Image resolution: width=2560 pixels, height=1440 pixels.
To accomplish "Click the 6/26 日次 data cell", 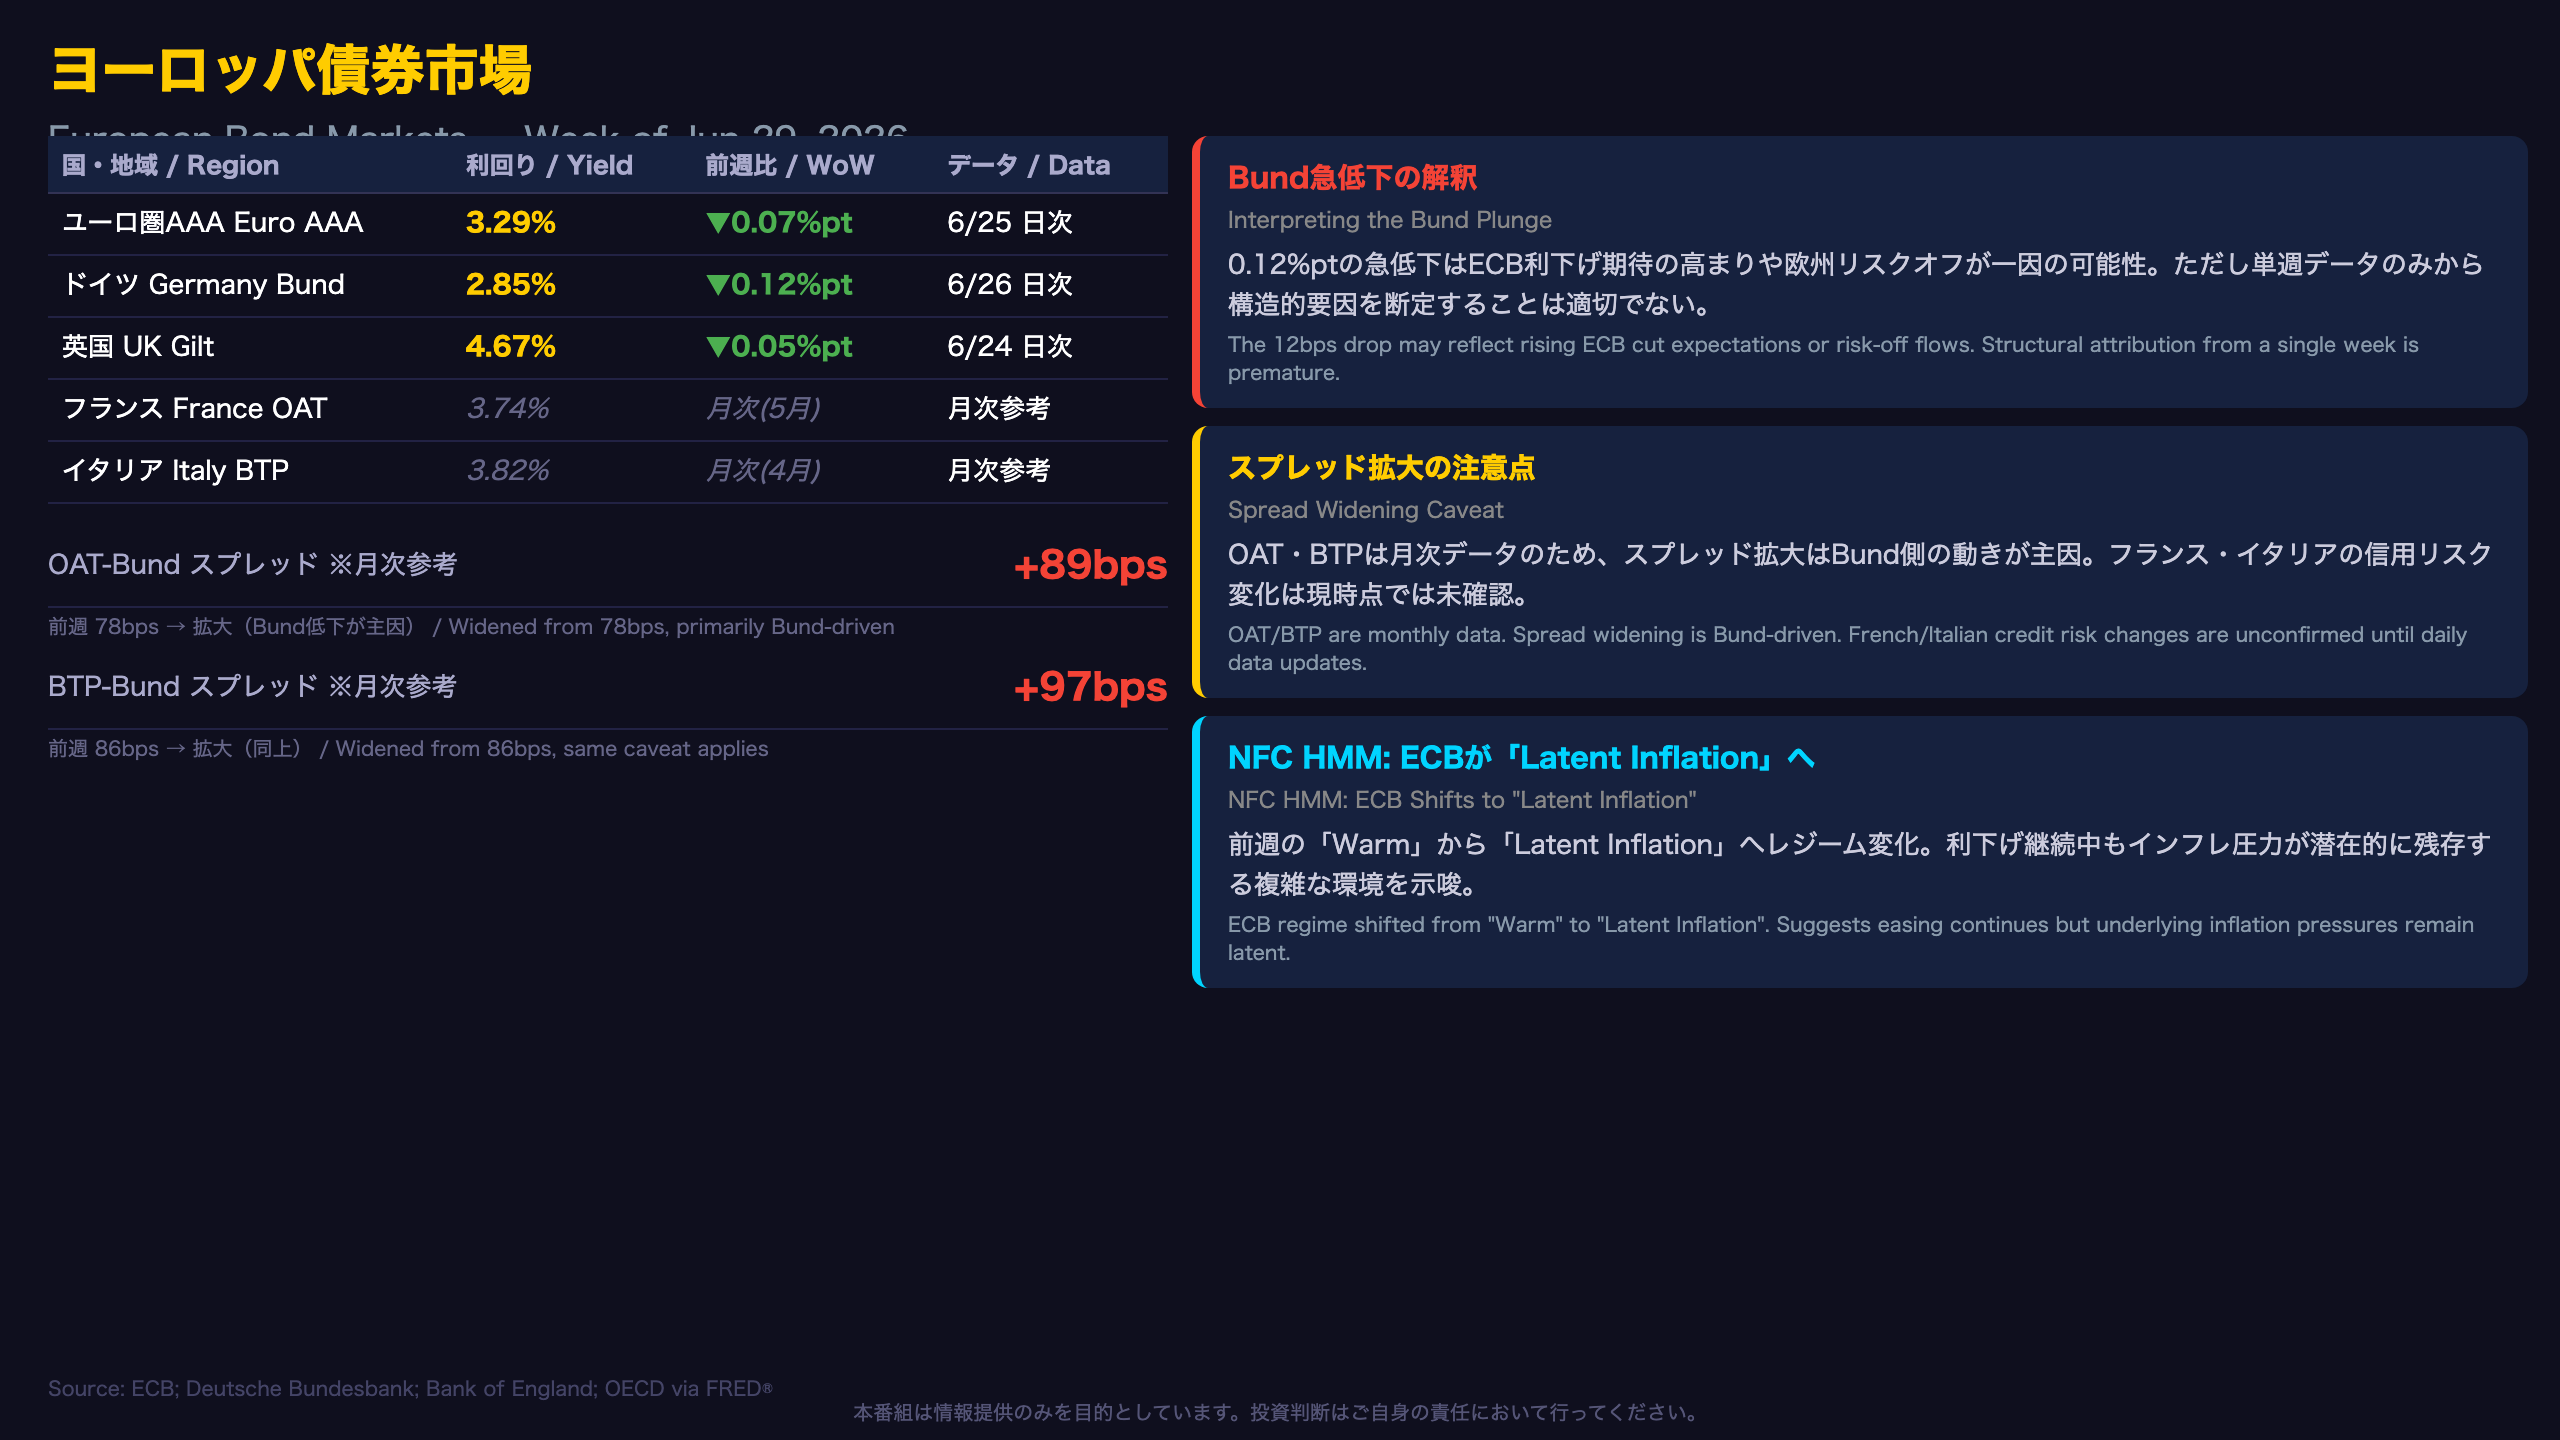I will 1009,284.
